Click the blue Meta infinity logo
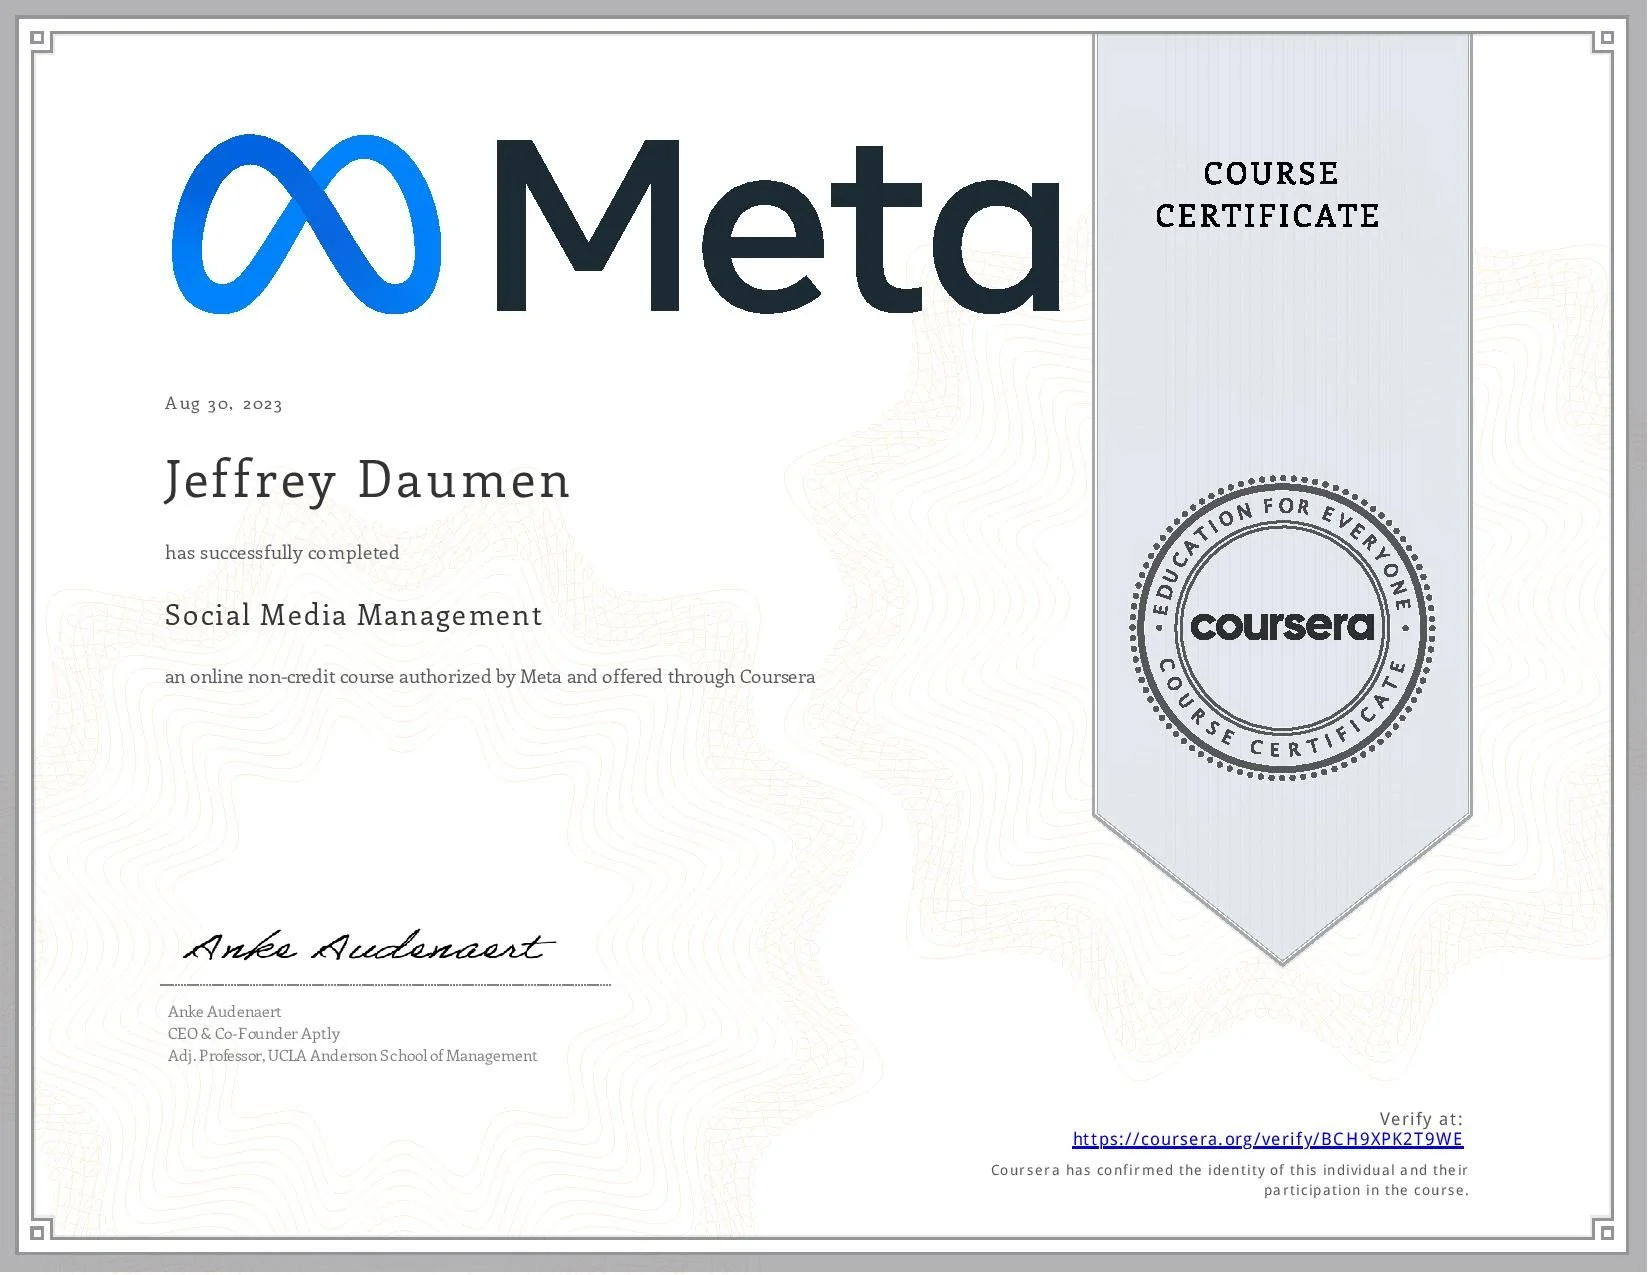The image size is (1650, 1275). [x=306, y=224]
